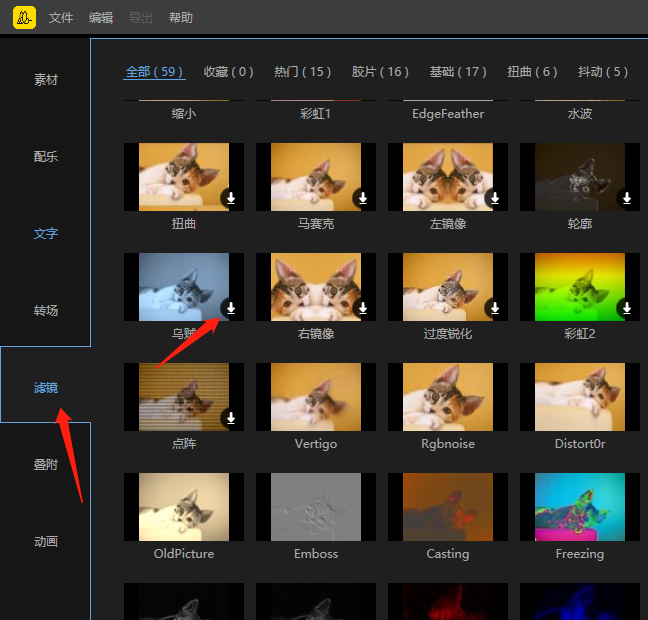The image size is (648, 620).
Task: Show the 基础 (17) filters tab
Action: (458, 72)
